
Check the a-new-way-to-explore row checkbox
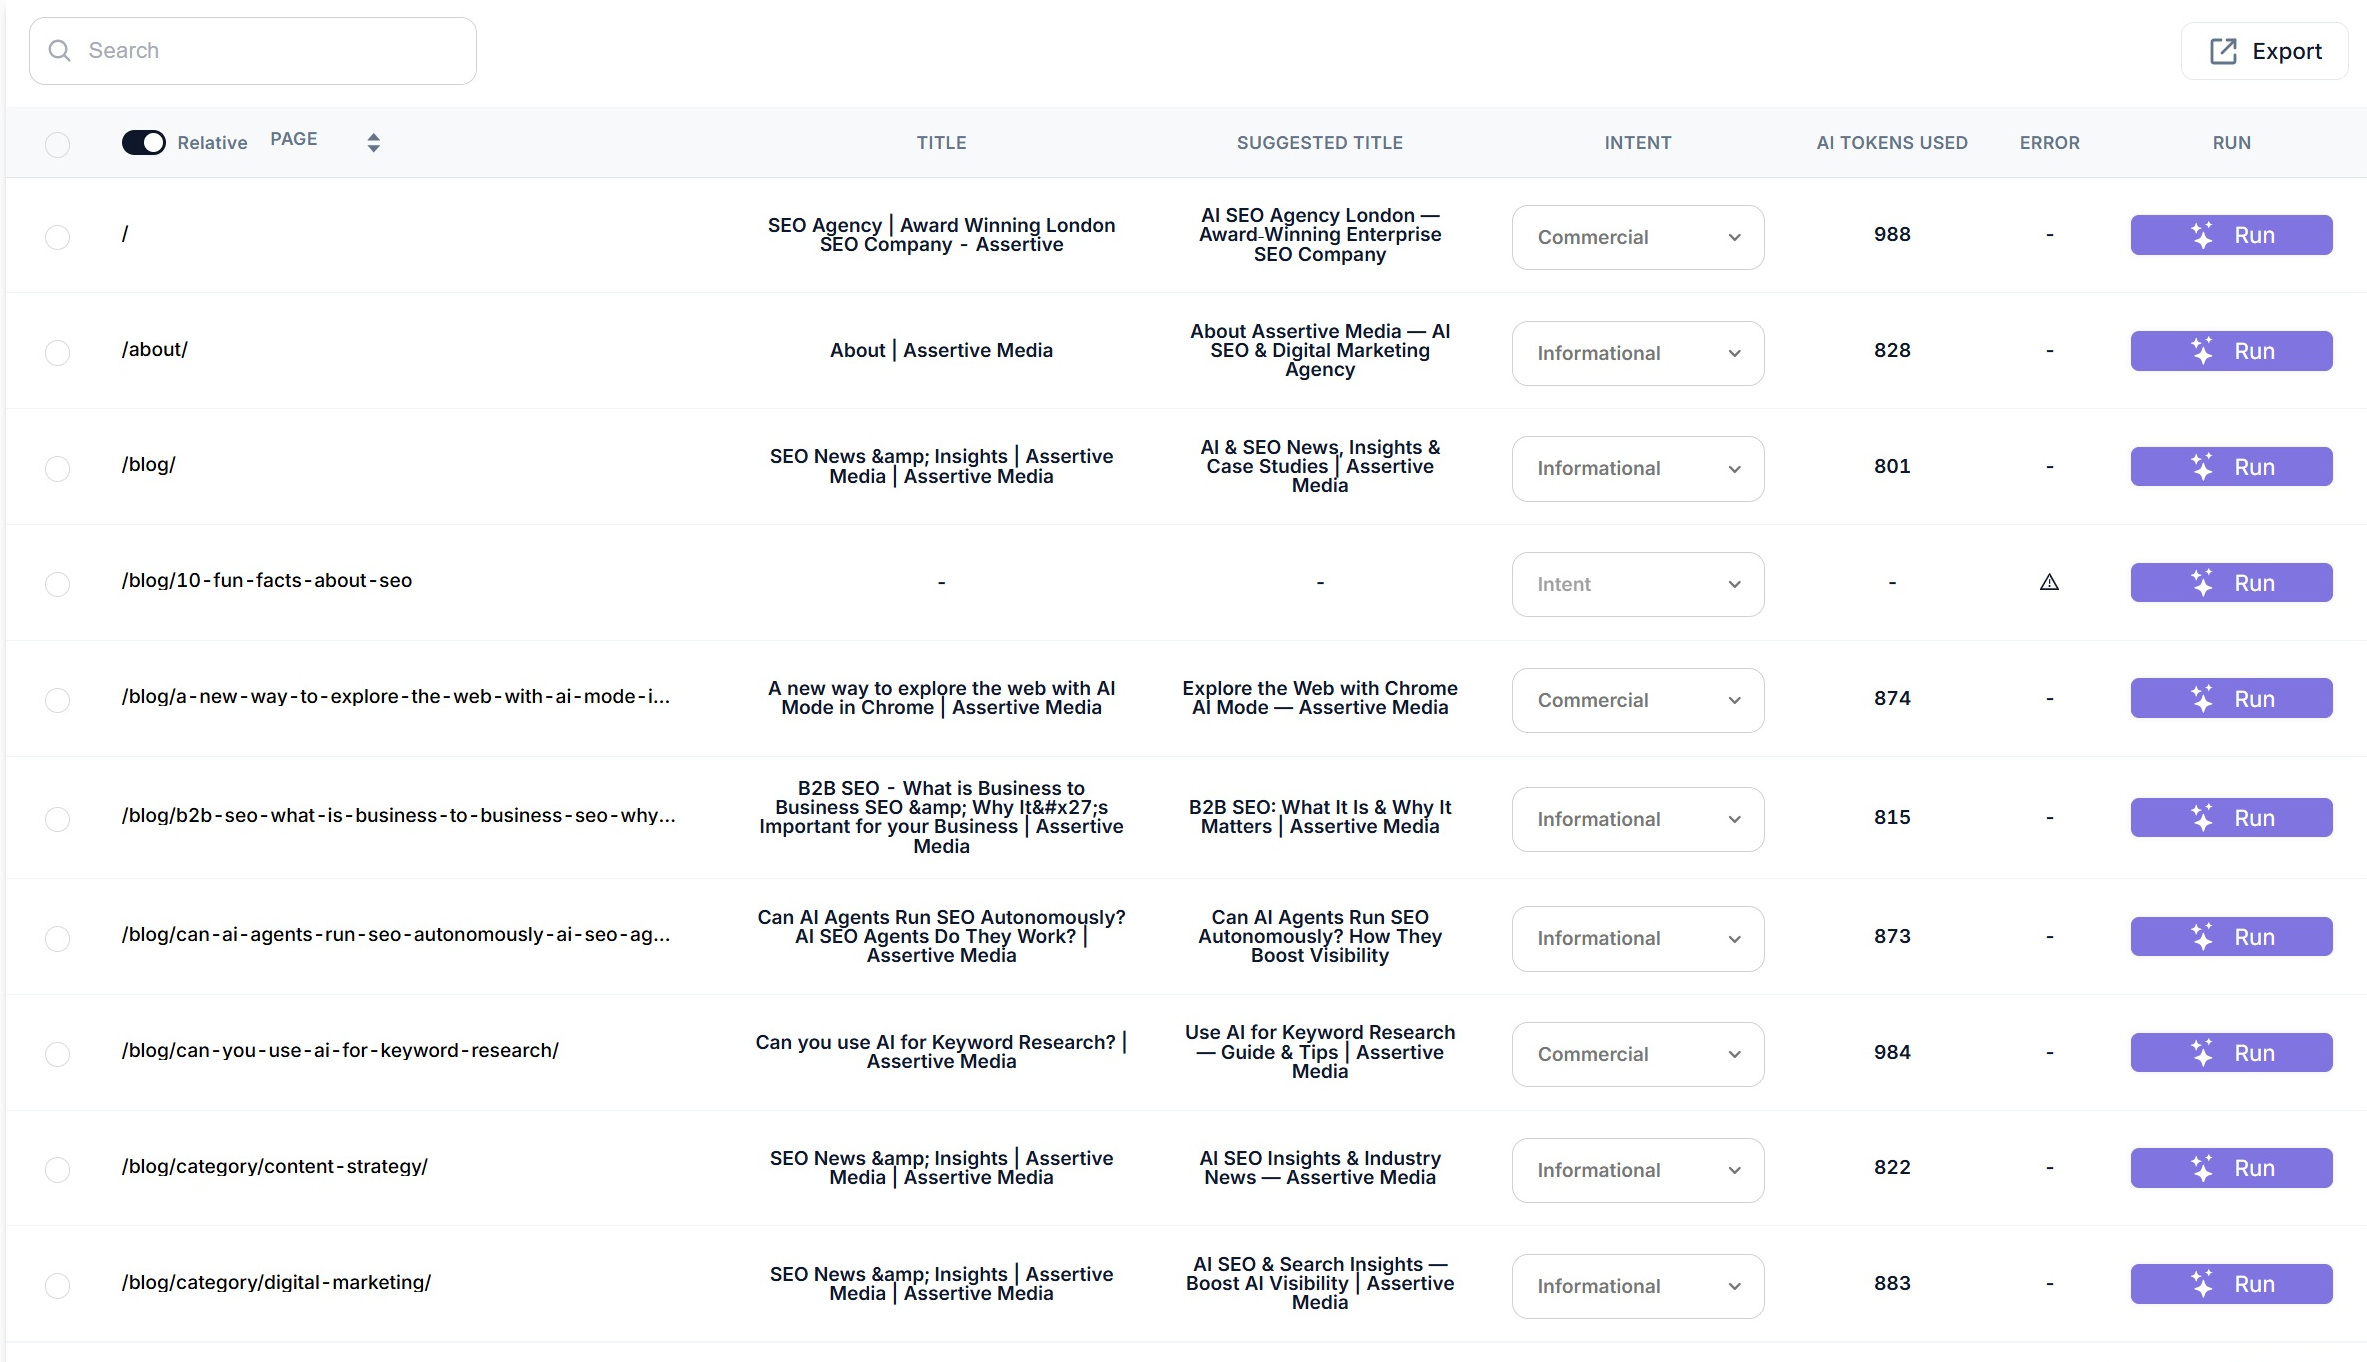(x=58, y=700)
